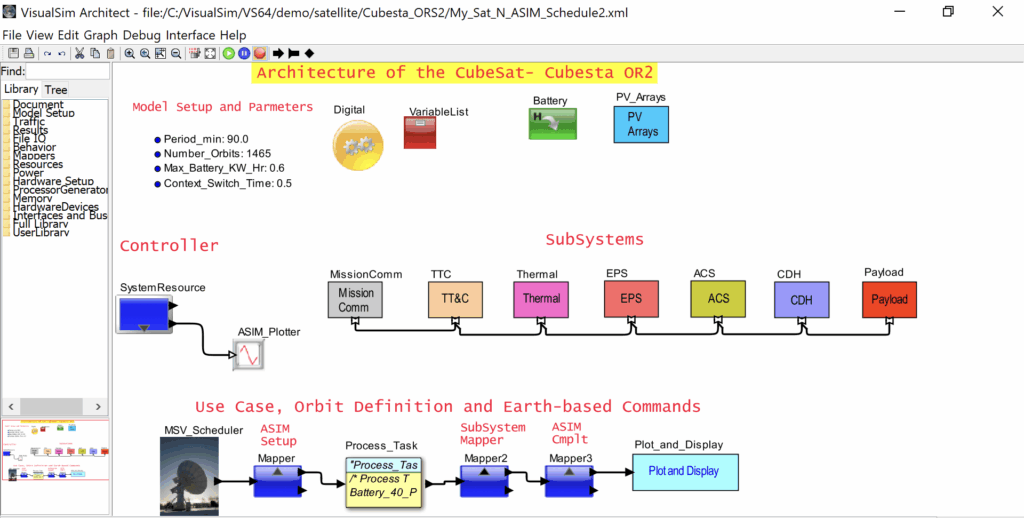This screenshot has width=1024, height=518.
Task: Click the Save icon in toolbar
Action: pyautogui.click(x=13, y=53)
